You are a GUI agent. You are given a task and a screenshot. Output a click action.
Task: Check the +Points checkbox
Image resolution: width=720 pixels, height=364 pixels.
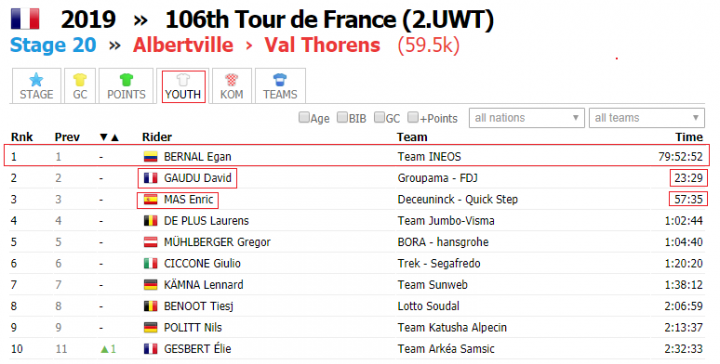point(413,118)
